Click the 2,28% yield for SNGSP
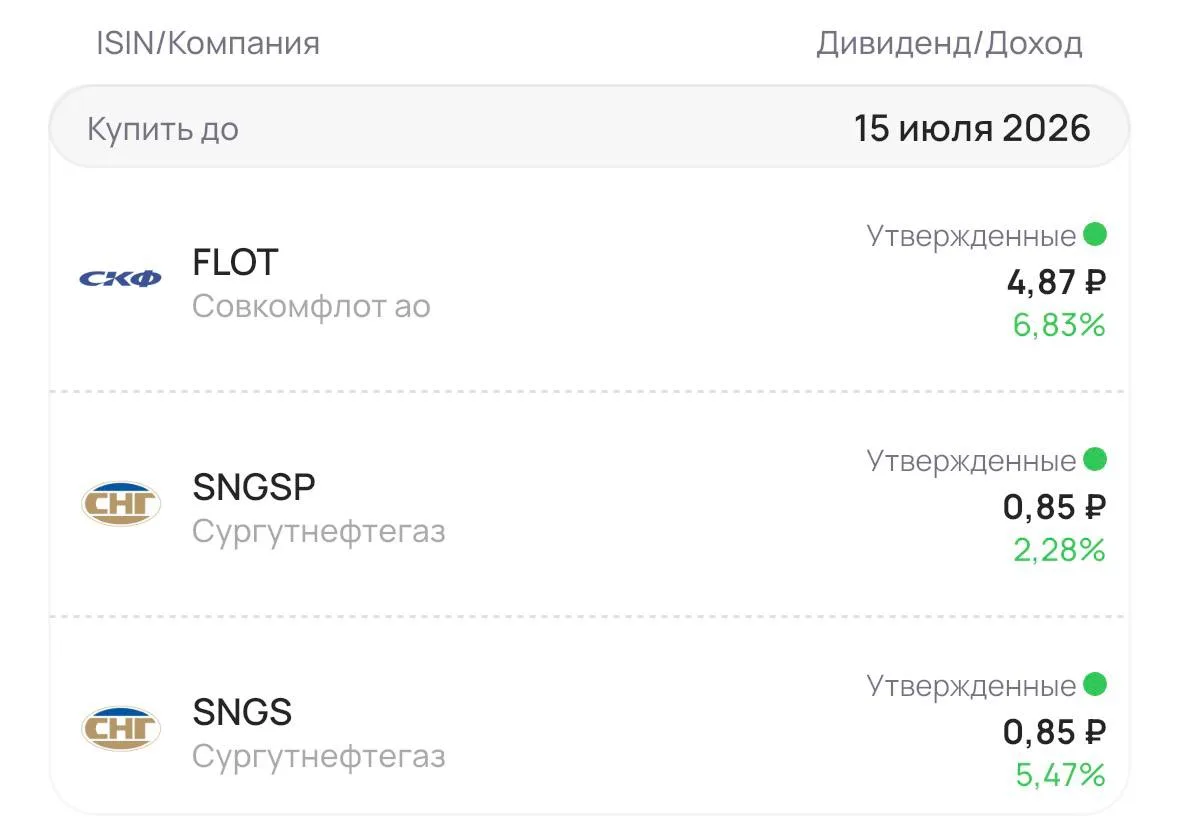The width and height of the screenshot is (1179, 832). [x=1059, y=550]
